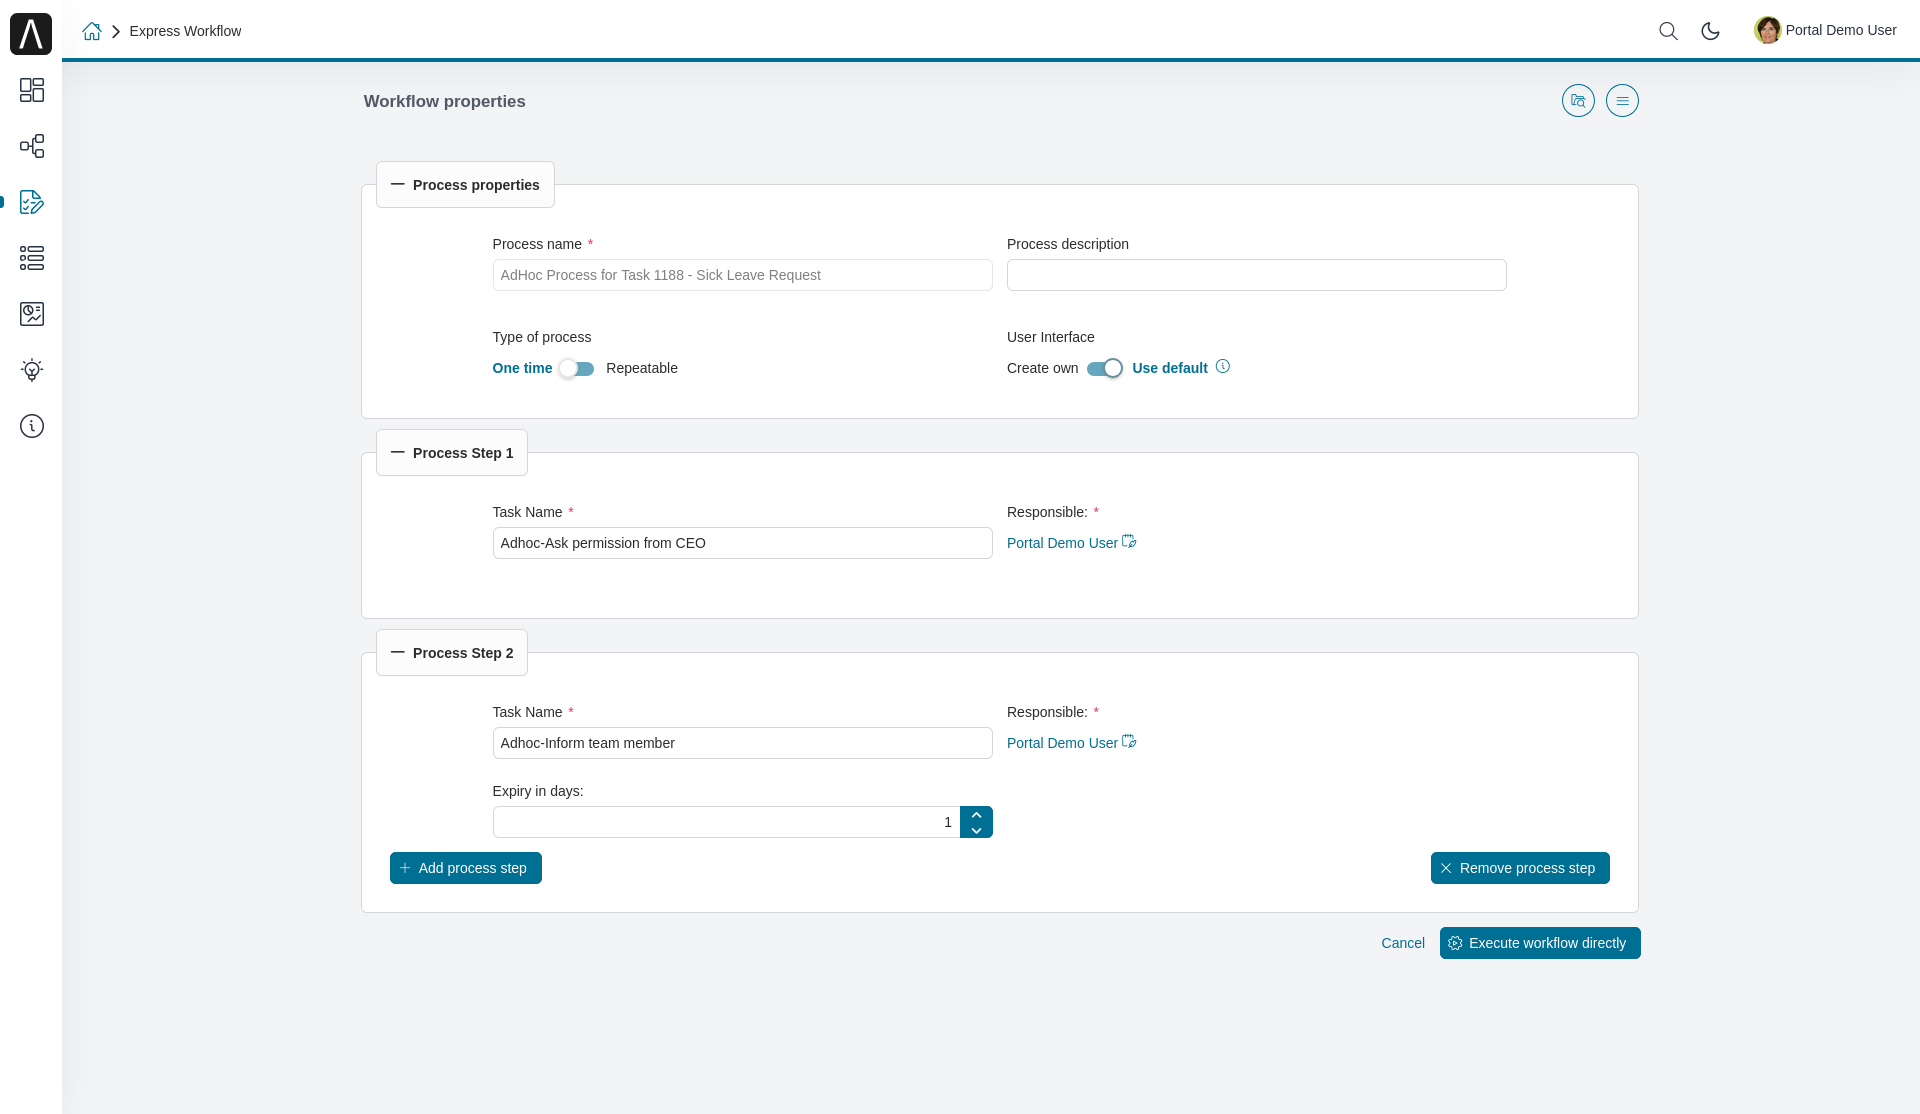The image size is (1920, 1114).
Task: Toggle One time / Repeatable switch
Action: coord(577,369)
